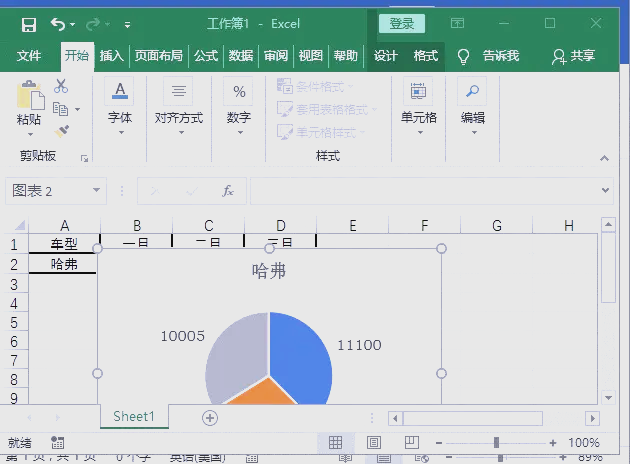Click the Format Painter brush icon
This screenshot has width=630, height=464.
pyautogui.click(x=61, y=131)
